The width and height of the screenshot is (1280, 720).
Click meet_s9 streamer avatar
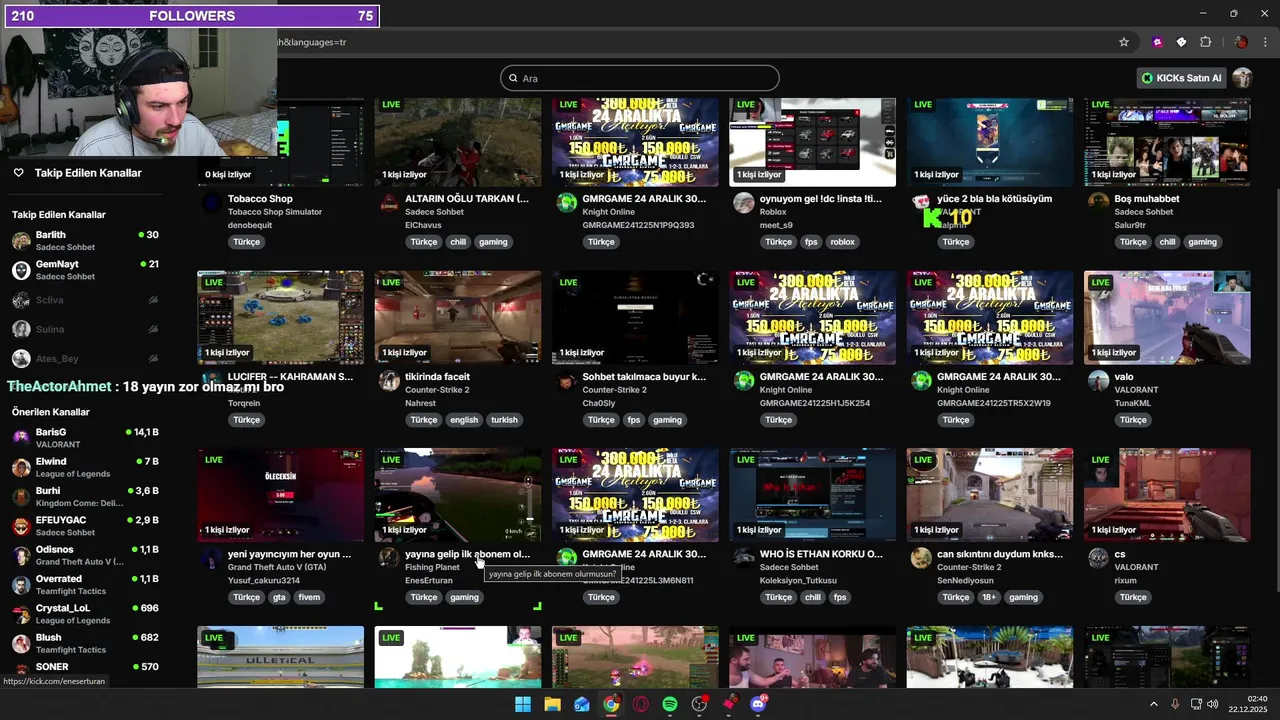743,203
